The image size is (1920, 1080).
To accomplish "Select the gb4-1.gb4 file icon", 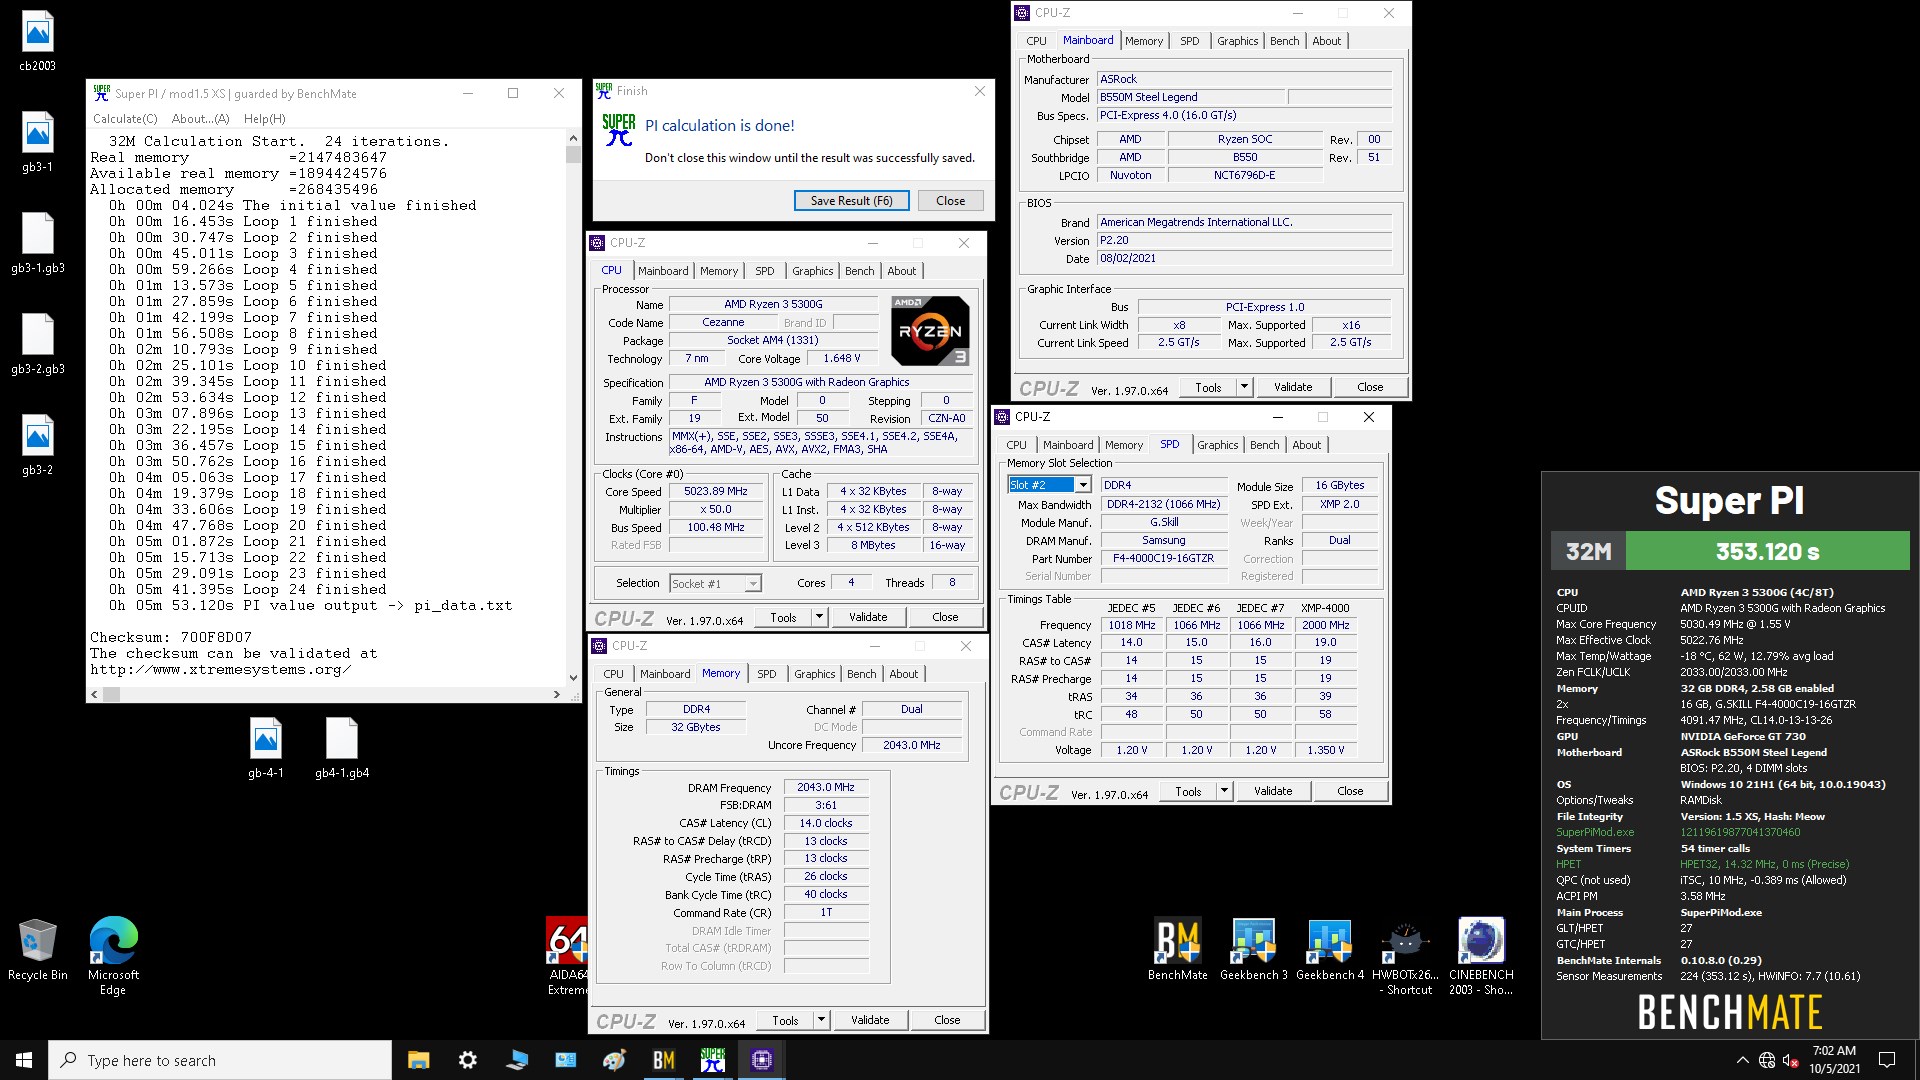I will [342, 749].
